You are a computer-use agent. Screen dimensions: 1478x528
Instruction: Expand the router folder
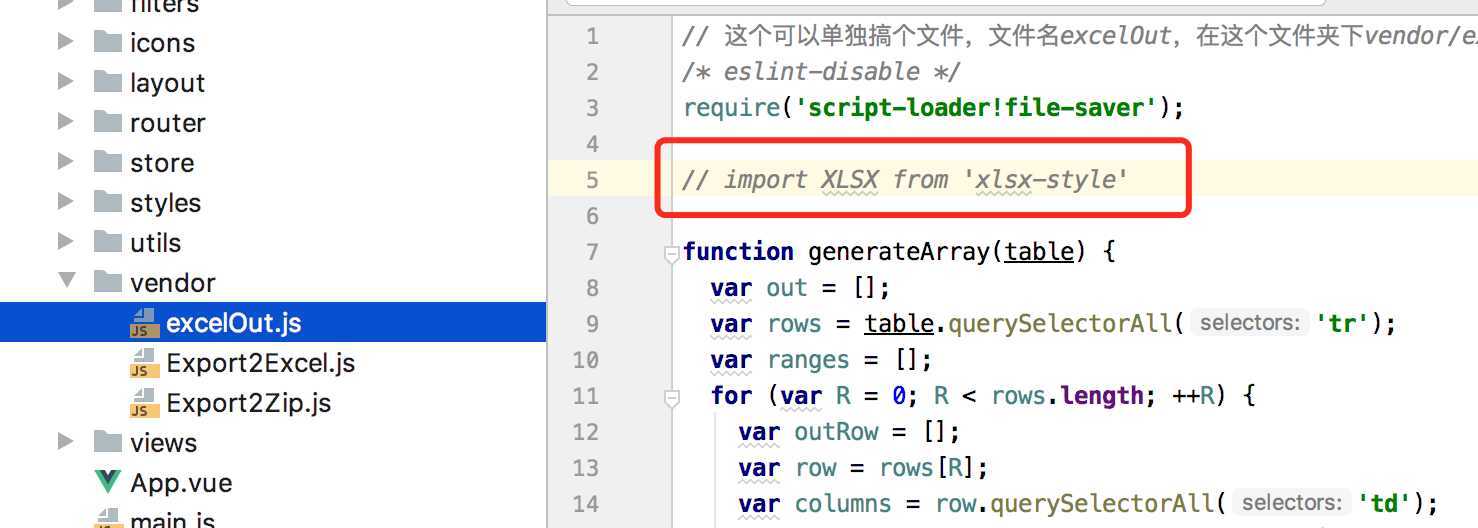(66, 122)
